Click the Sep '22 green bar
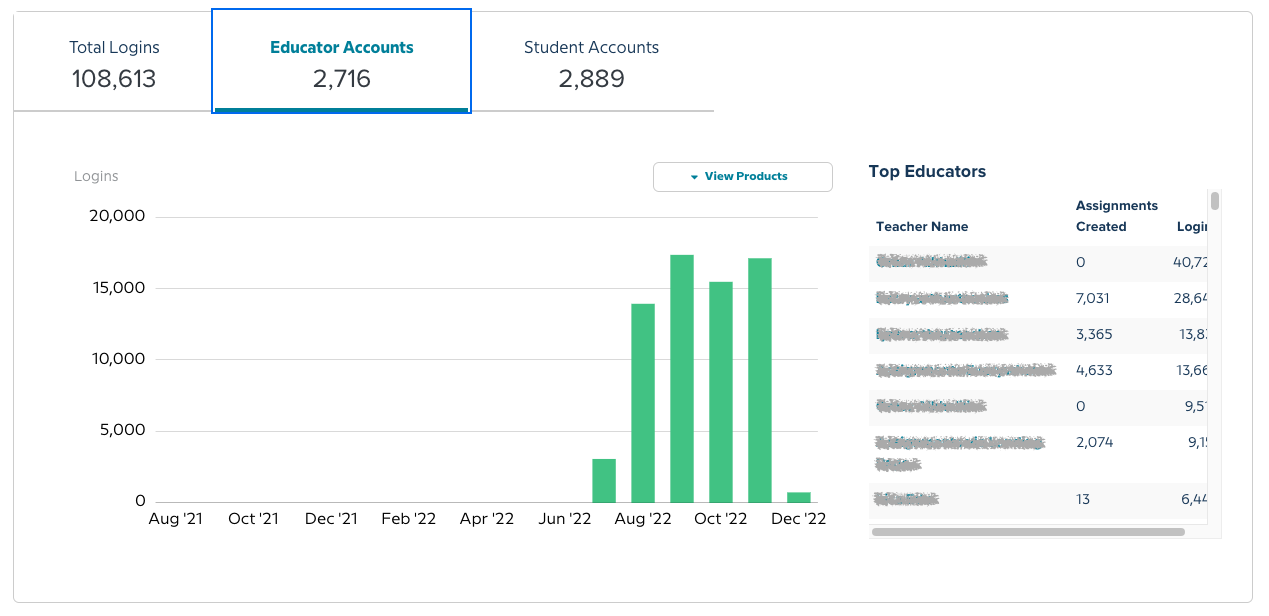This screenshot has width=1269, height=616. click(x=682, y=378)
